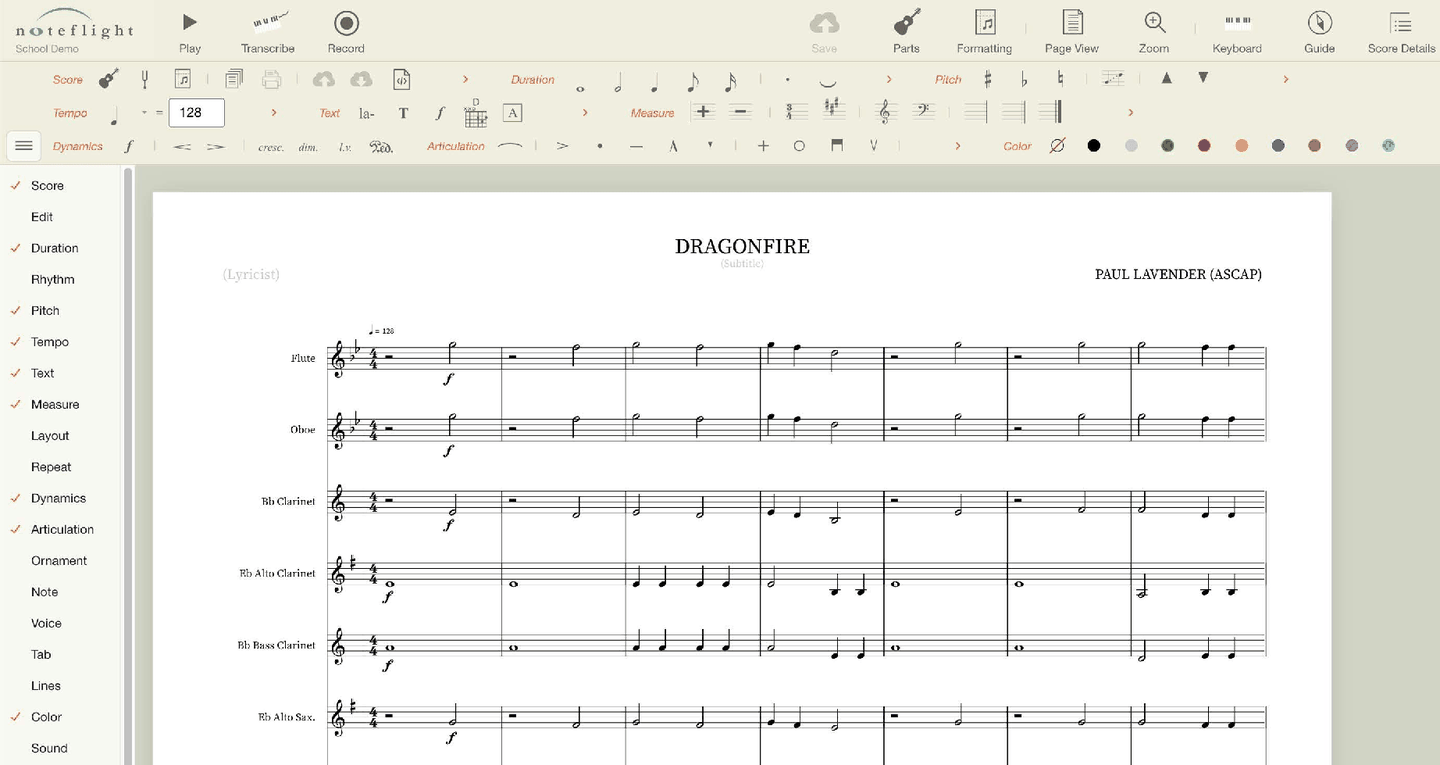This screenshot has height=765, width=1440.
Task: Expand more Articulation tools chevron
Action: click(957, 146)
